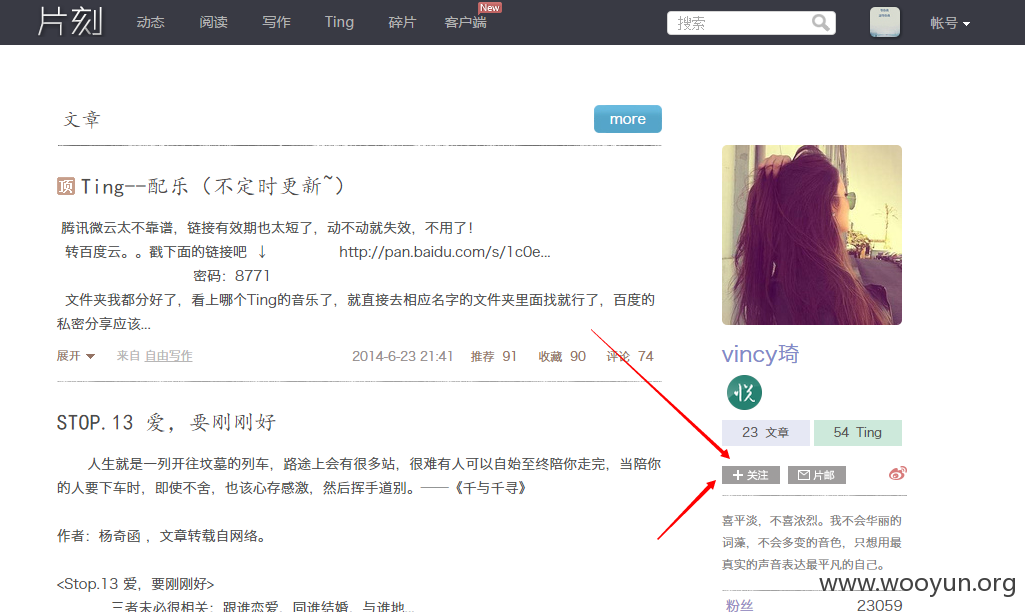Open the 23 文章 tab

coord(765,432)
